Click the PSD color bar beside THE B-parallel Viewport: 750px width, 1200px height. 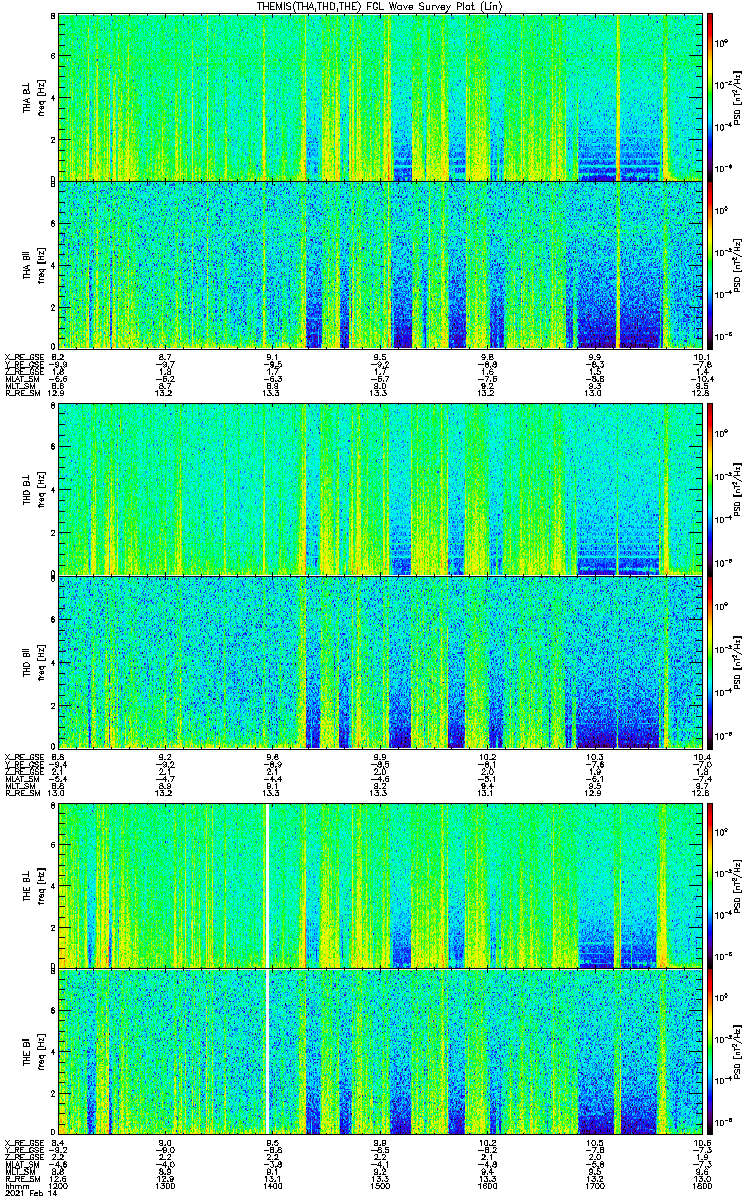(x=710, y=1050)
